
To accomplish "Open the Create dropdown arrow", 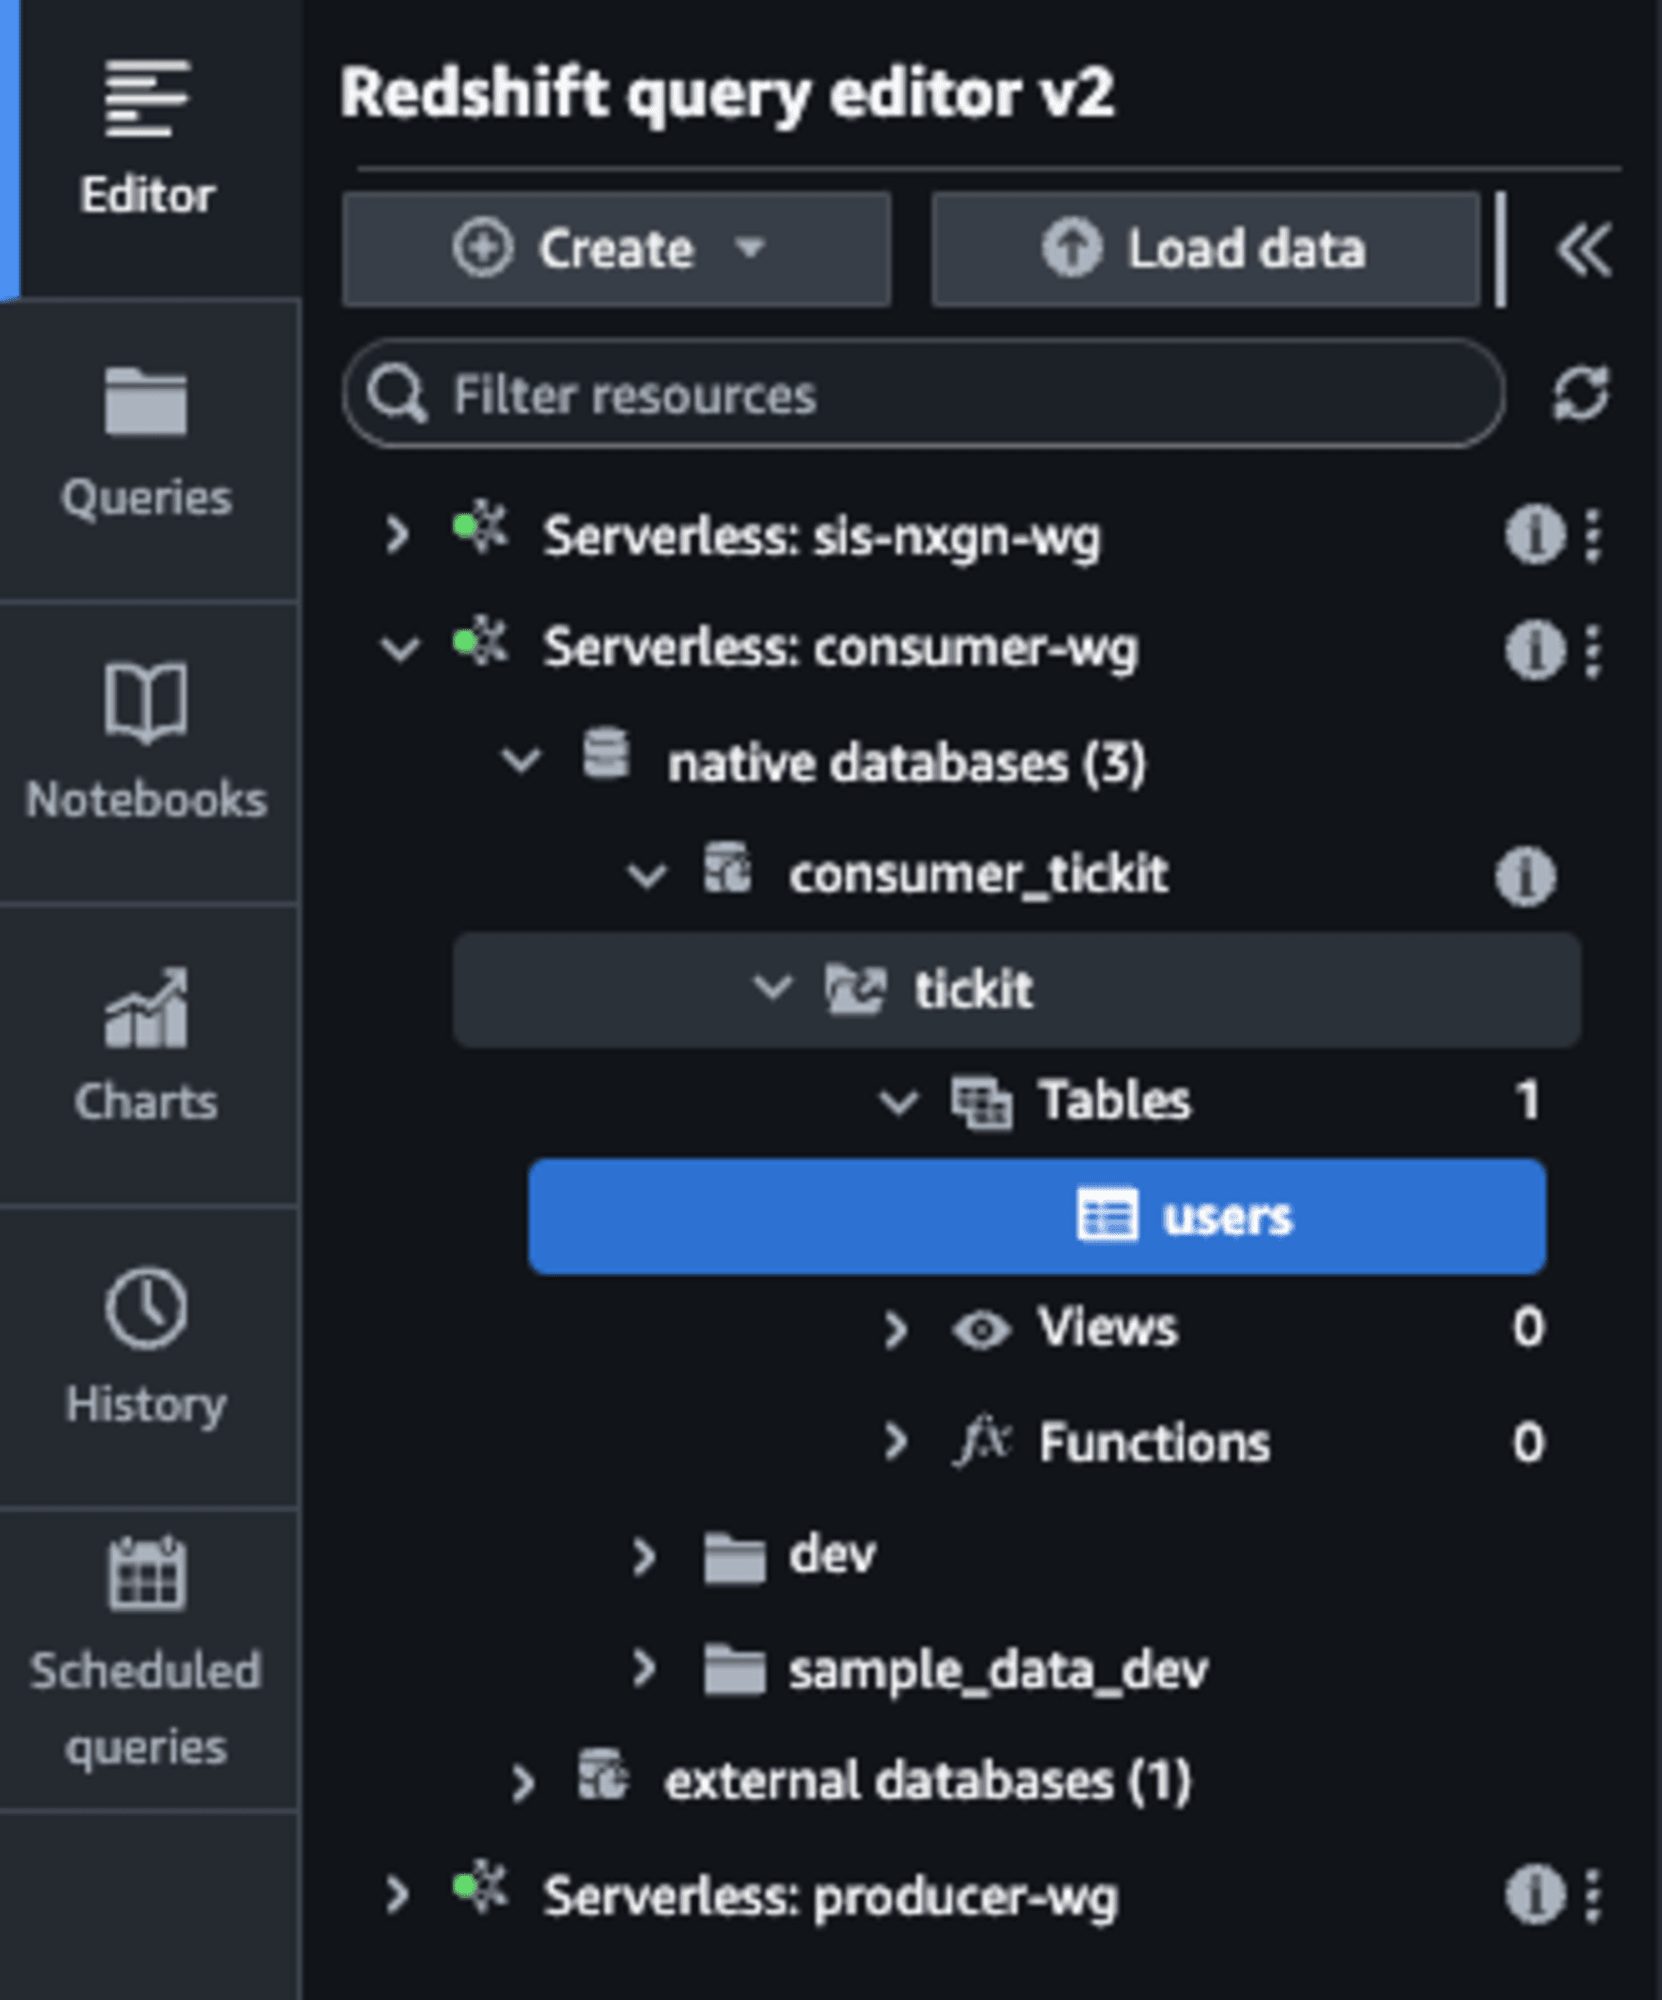I will click(x=750, y=248).
